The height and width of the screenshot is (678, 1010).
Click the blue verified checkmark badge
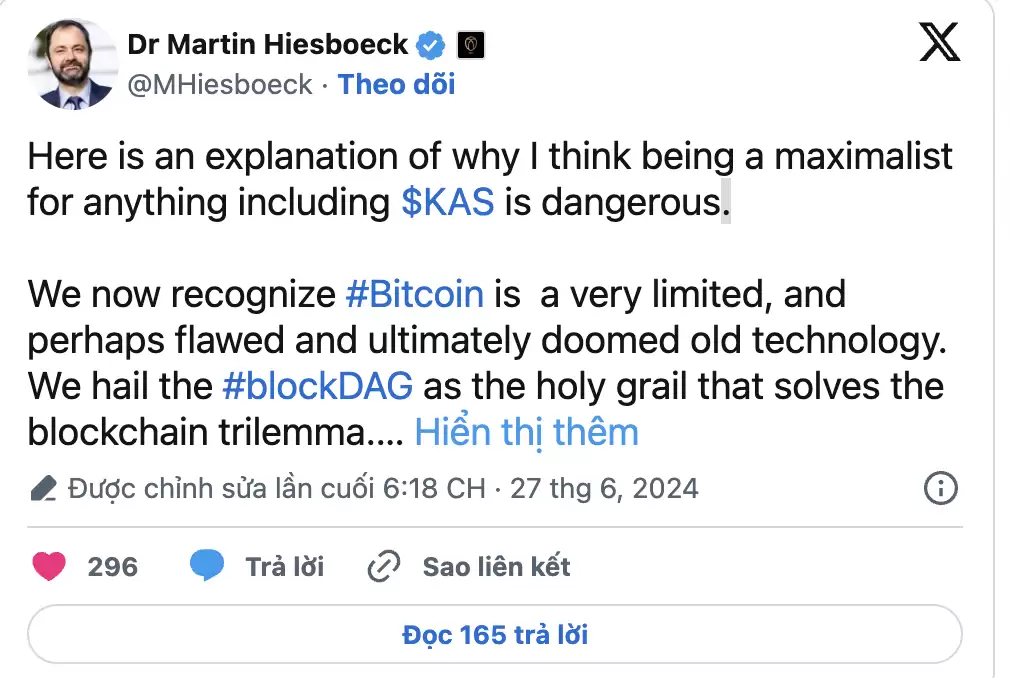(x=430, y=45)
